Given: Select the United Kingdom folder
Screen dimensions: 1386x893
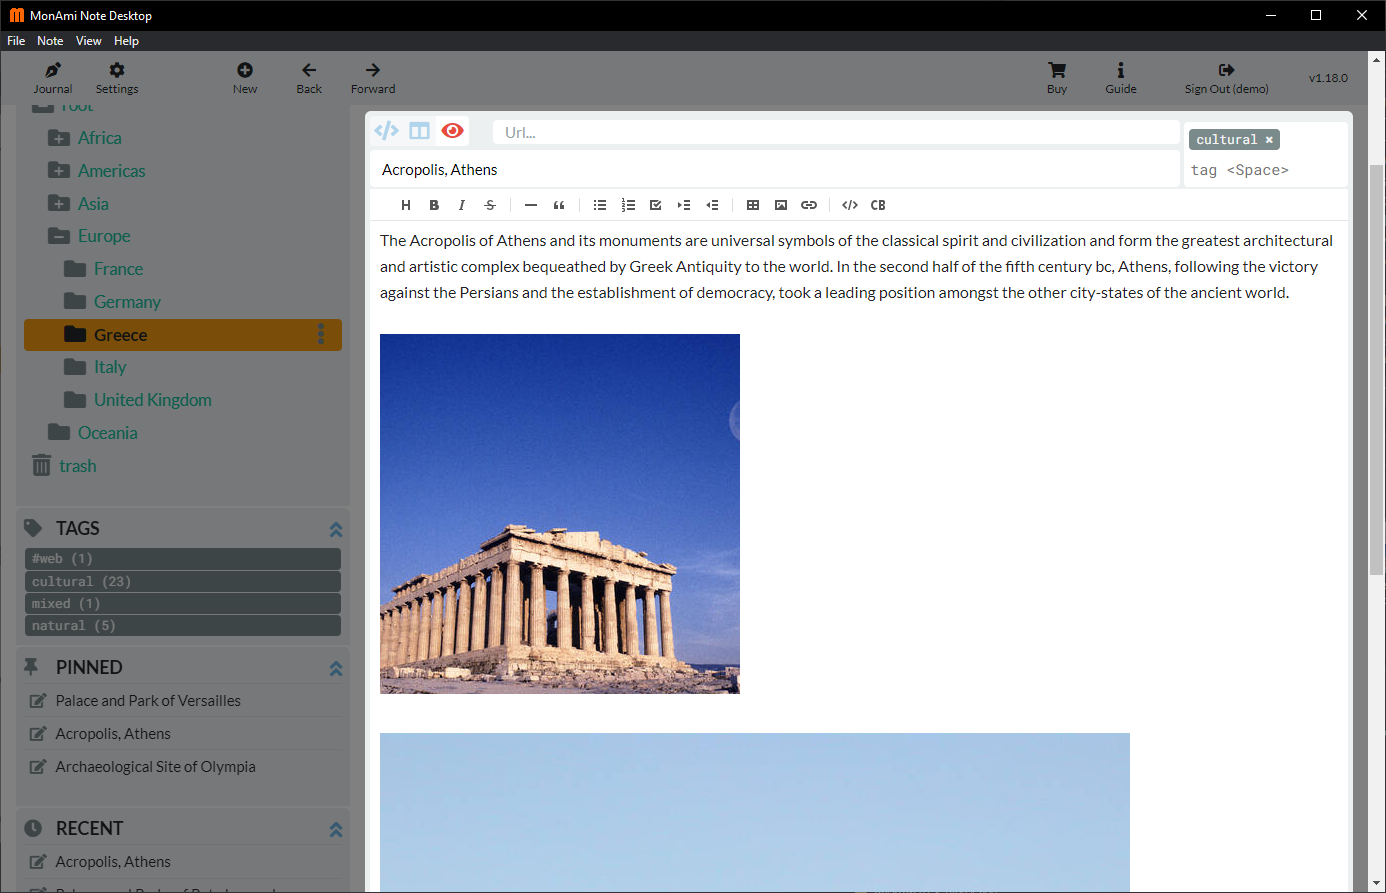Looking at the screenshot, I should pyautogui.click(x=152, y=400).
